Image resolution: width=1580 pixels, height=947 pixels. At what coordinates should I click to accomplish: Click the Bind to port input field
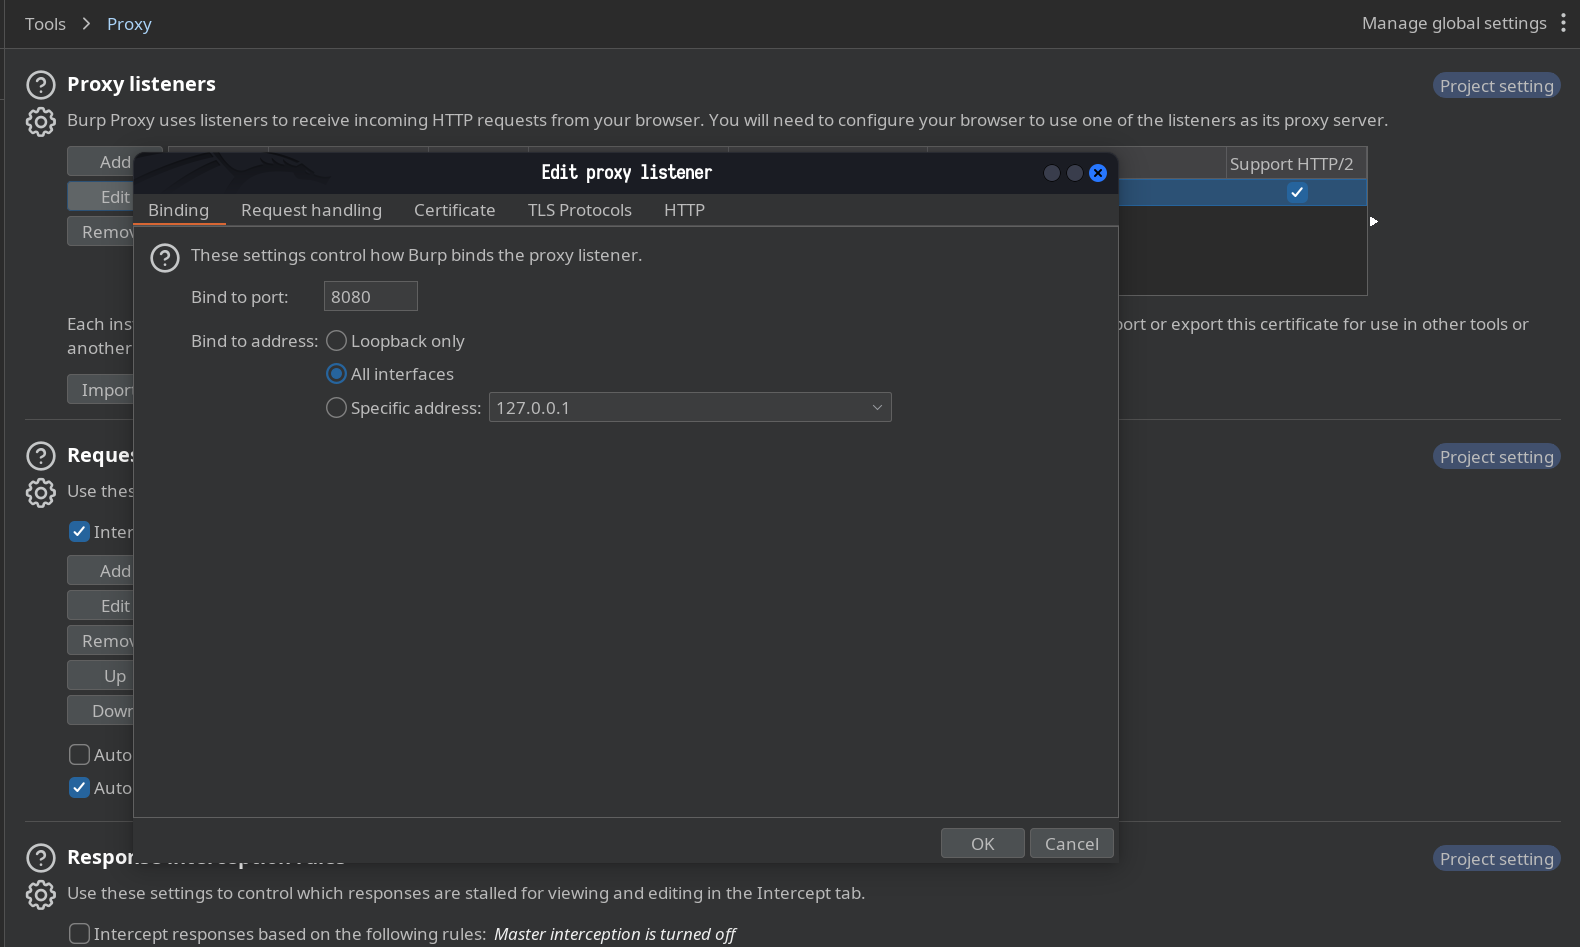click(x=370, y=297)
